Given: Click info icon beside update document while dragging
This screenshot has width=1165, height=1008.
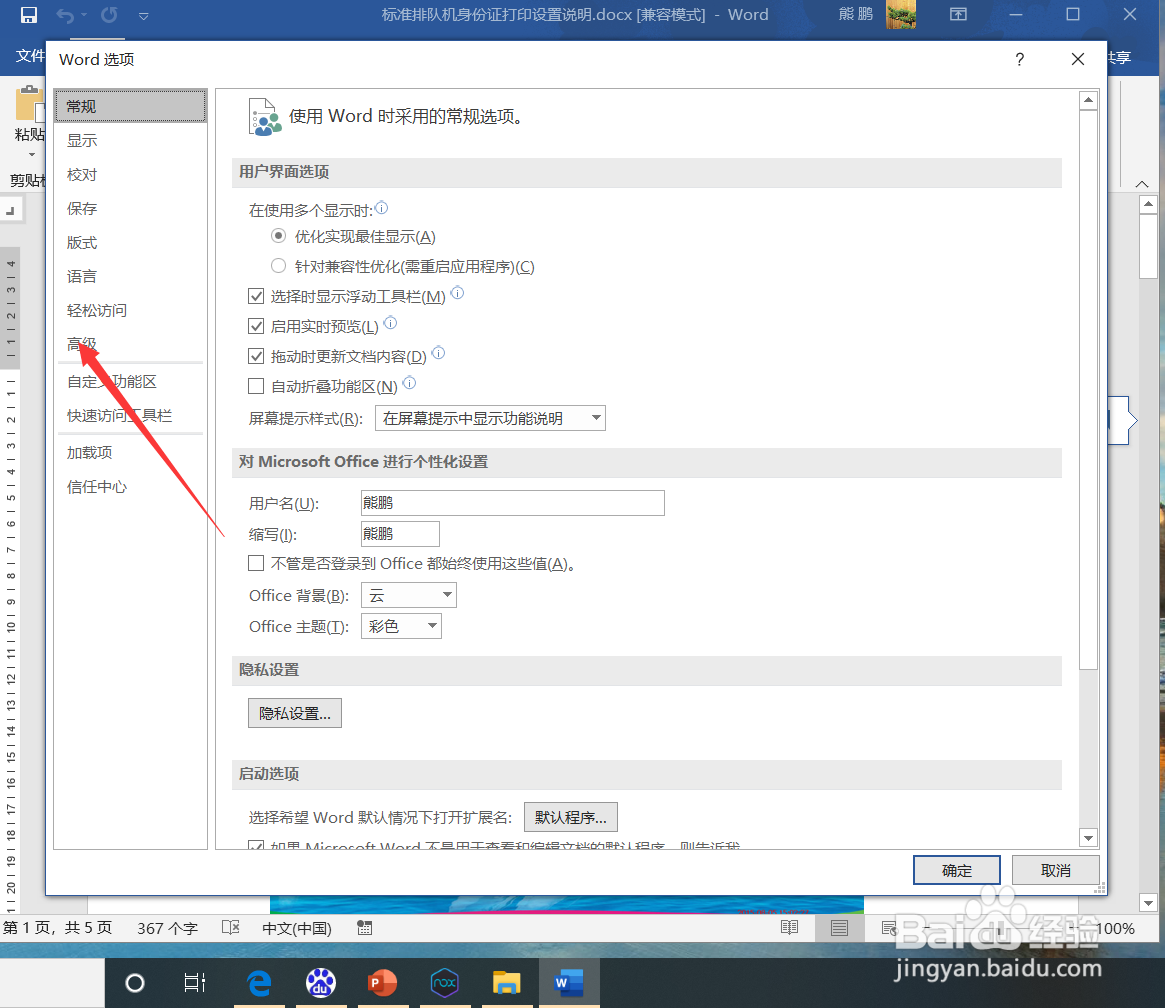Looking at the screenshot, I should (x=438, y=353).
